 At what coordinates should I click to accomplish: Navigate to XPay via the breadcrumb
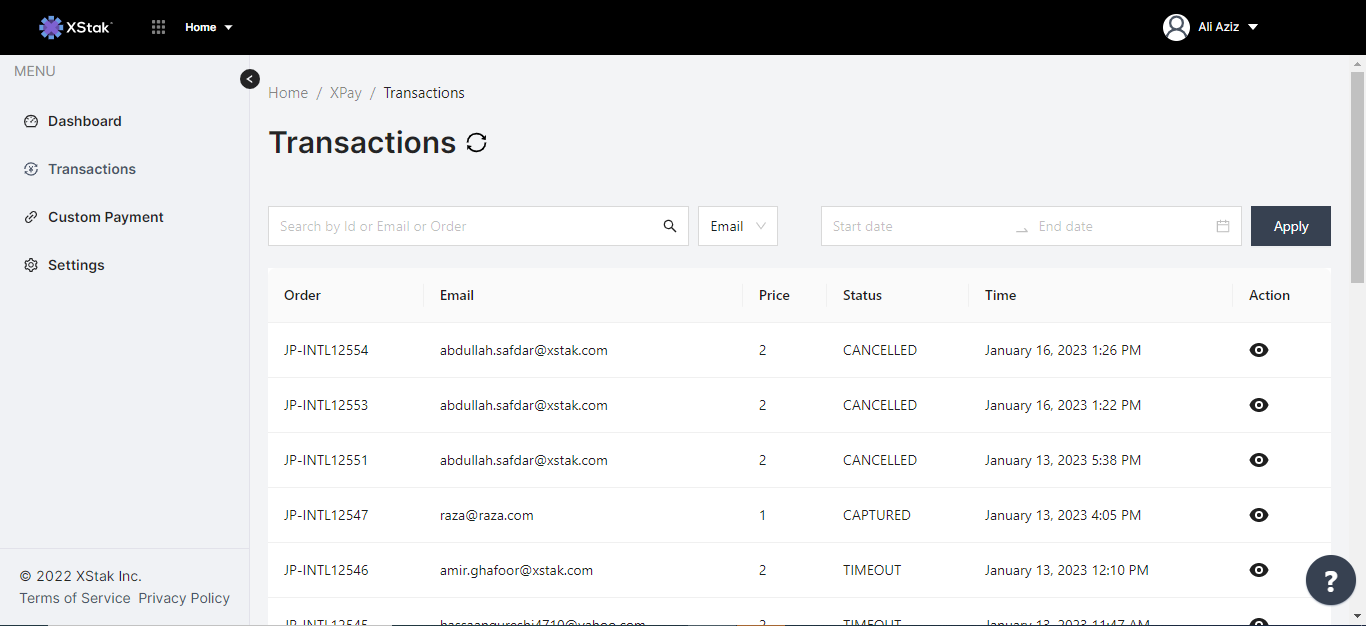(x=345, y=92)
